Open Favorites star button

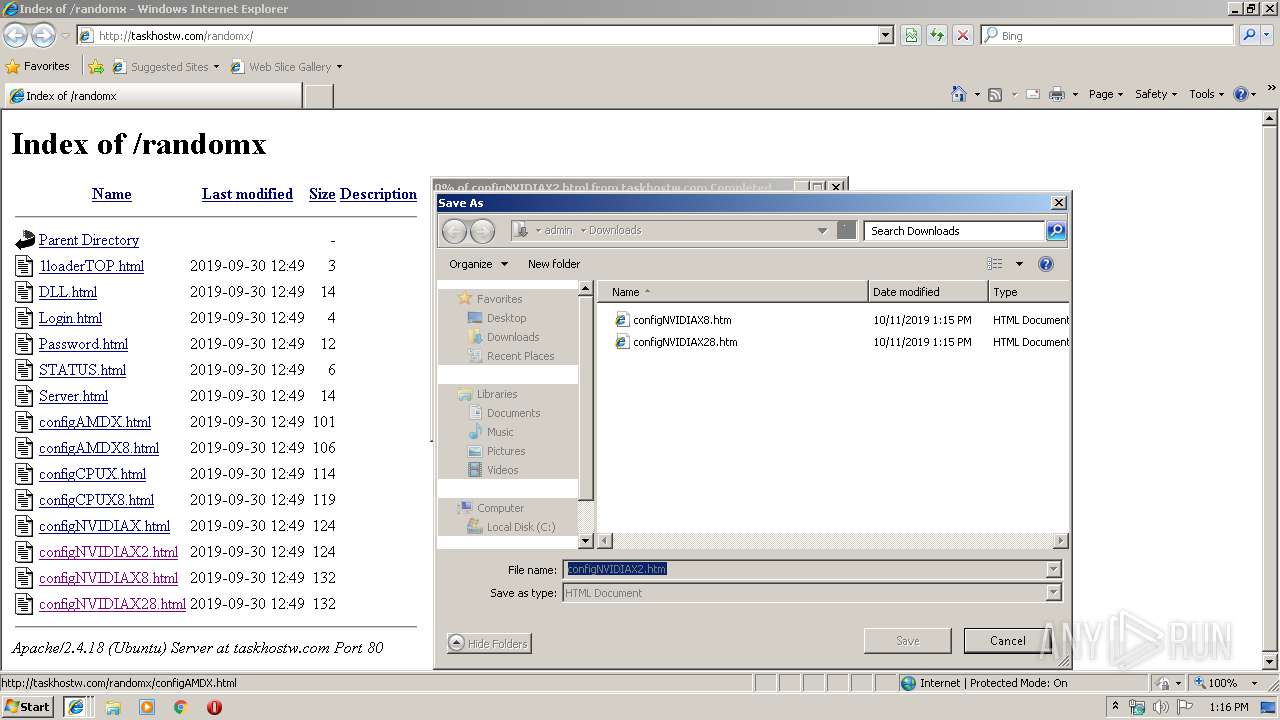[x=38, y=66]
